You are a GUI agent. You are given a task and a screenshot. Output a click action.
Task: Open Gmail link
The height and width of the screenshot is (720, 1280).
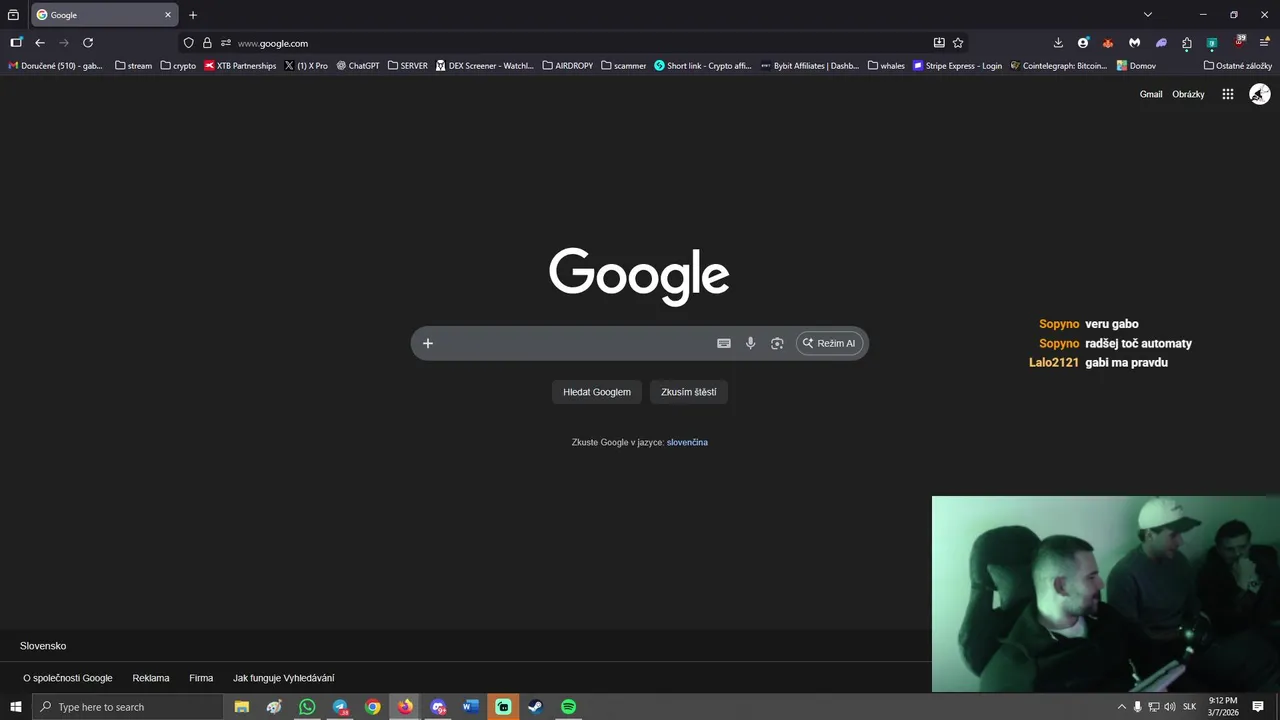point(1151,94)
